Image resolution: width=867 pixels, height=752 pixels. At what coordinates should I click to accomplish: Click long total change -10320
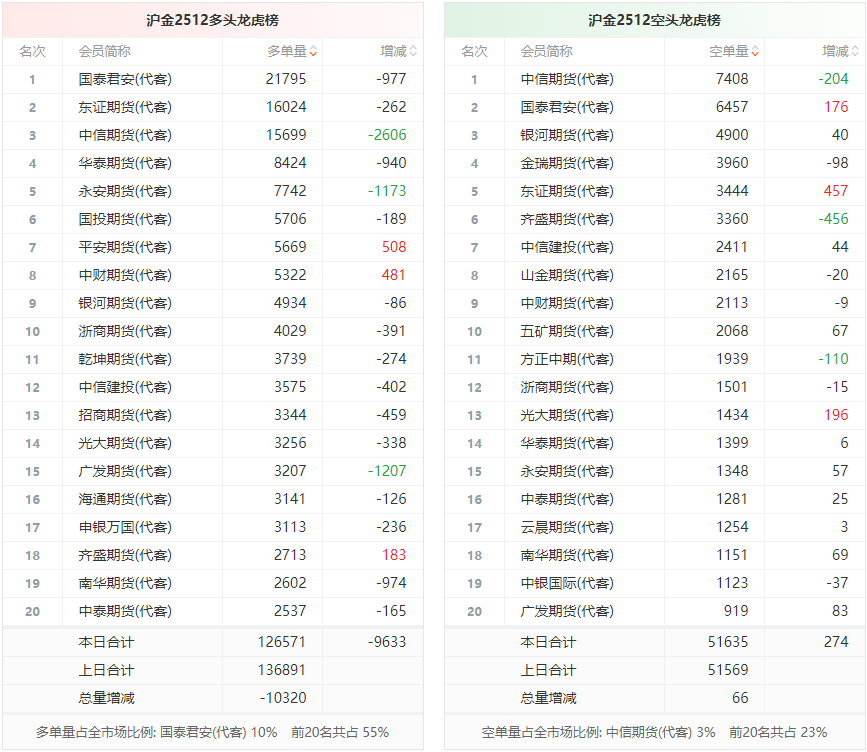(283, 698)
